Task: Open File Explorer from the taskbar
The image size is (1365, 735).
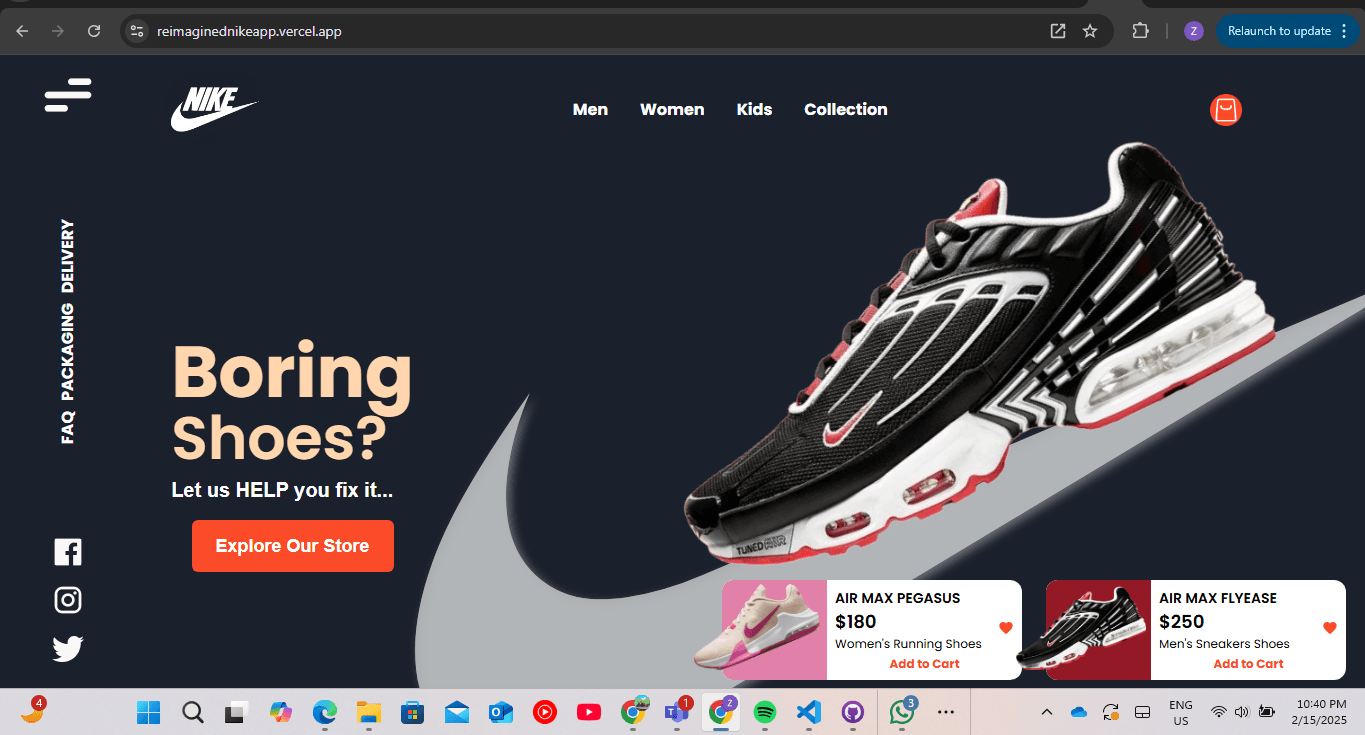Action: click(369, 712)
